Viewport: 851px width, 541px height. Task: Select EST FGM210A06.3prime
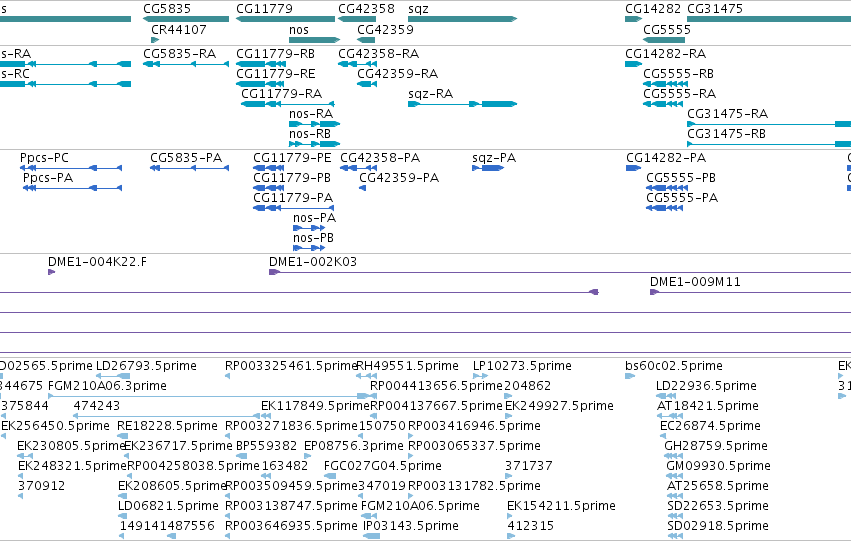click(208, 396)
